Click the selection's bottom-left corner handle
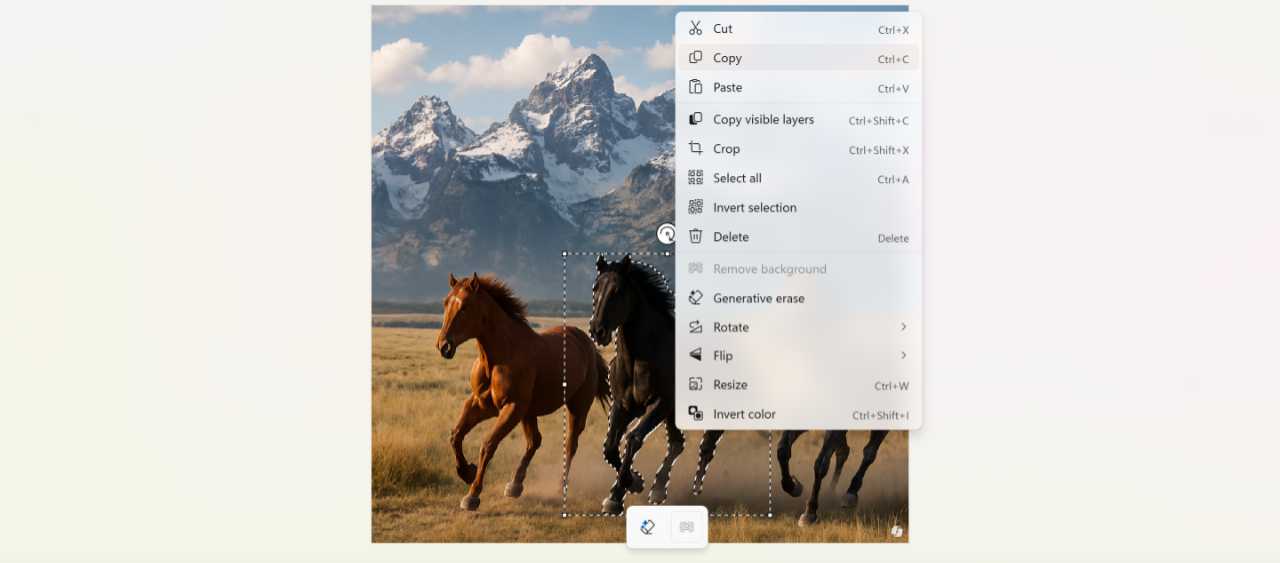Image resolution: width=1280 pixels, height=563 pixels. tap(564, 515)
